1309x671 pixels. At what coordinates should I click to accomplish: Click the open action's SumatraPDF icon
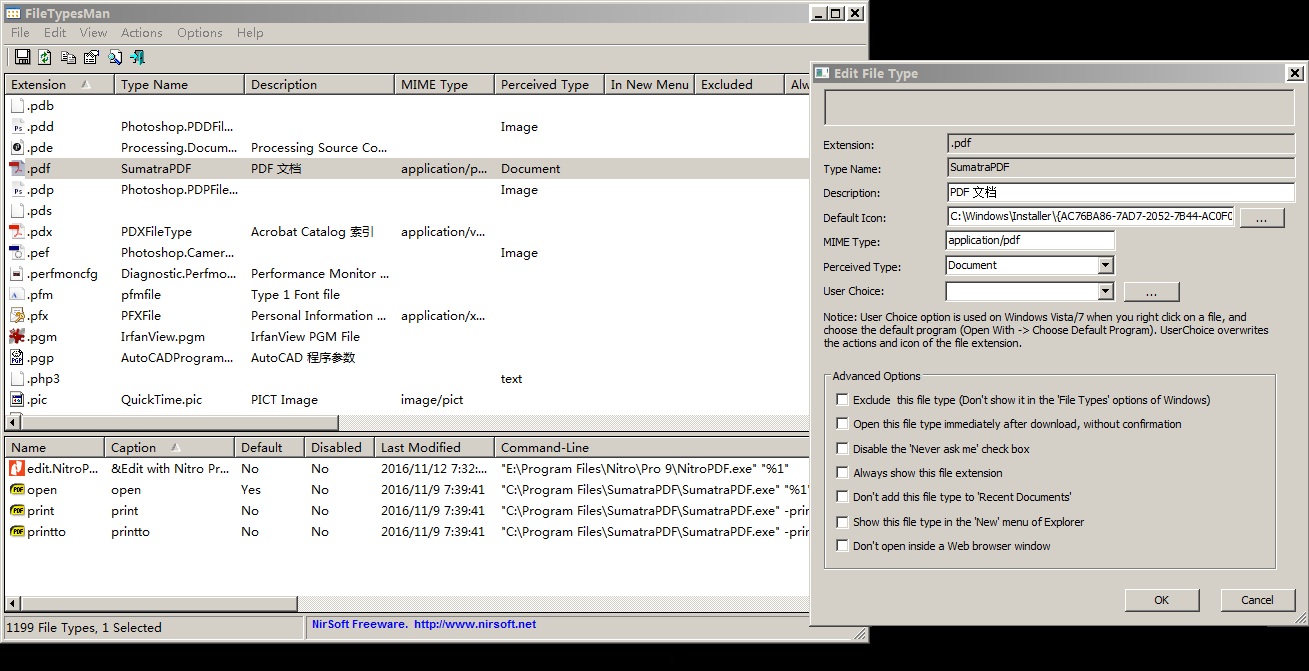pyautogui.click(x=17, y=490)
